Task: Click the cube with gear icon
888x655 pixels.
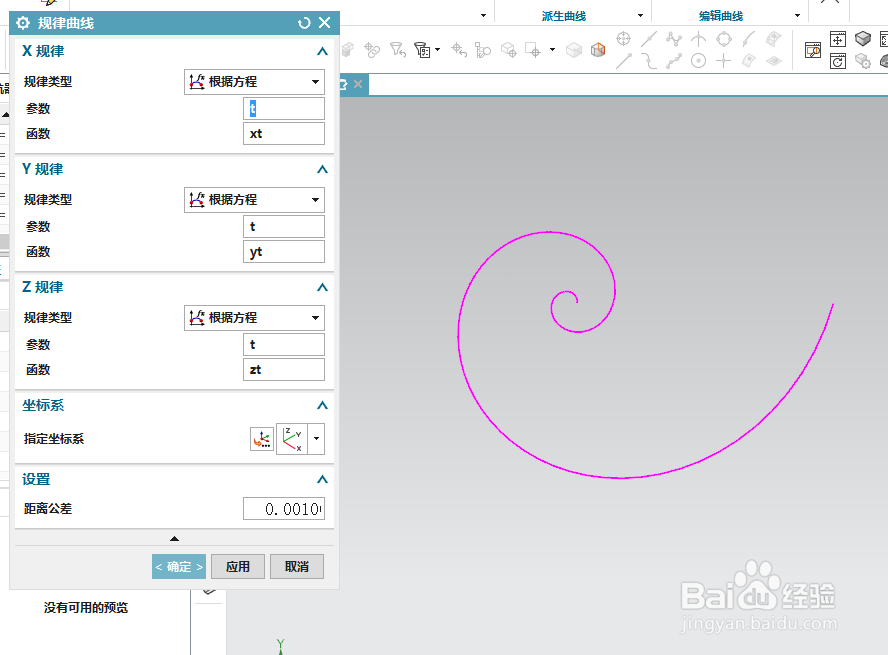Action: point(863,61)
